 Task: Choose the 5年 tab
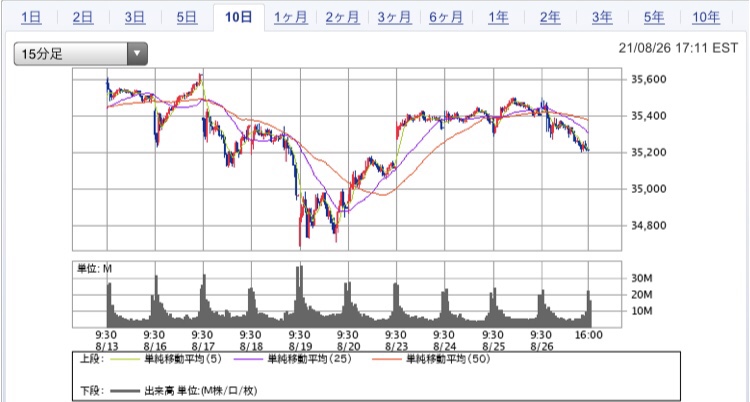point(654,18)
